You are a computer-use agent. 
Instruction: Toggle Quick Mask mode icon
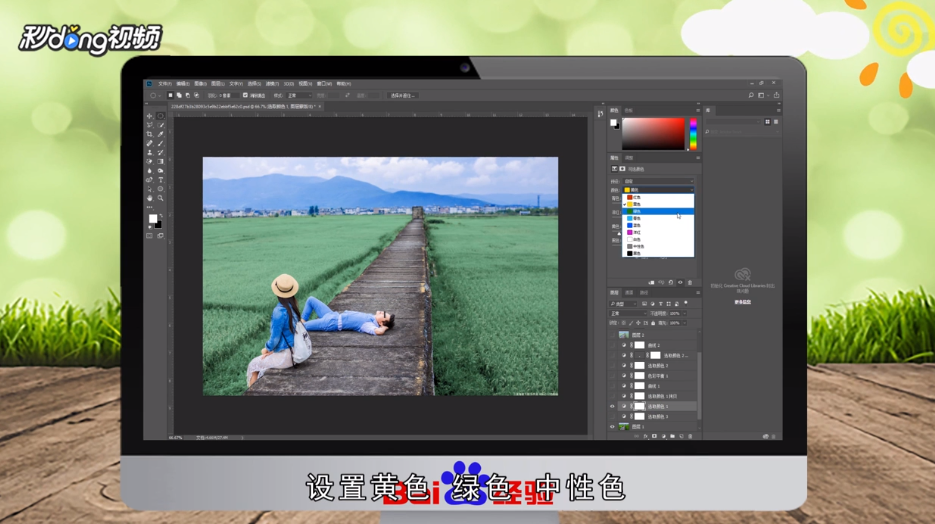click(149, 235)
